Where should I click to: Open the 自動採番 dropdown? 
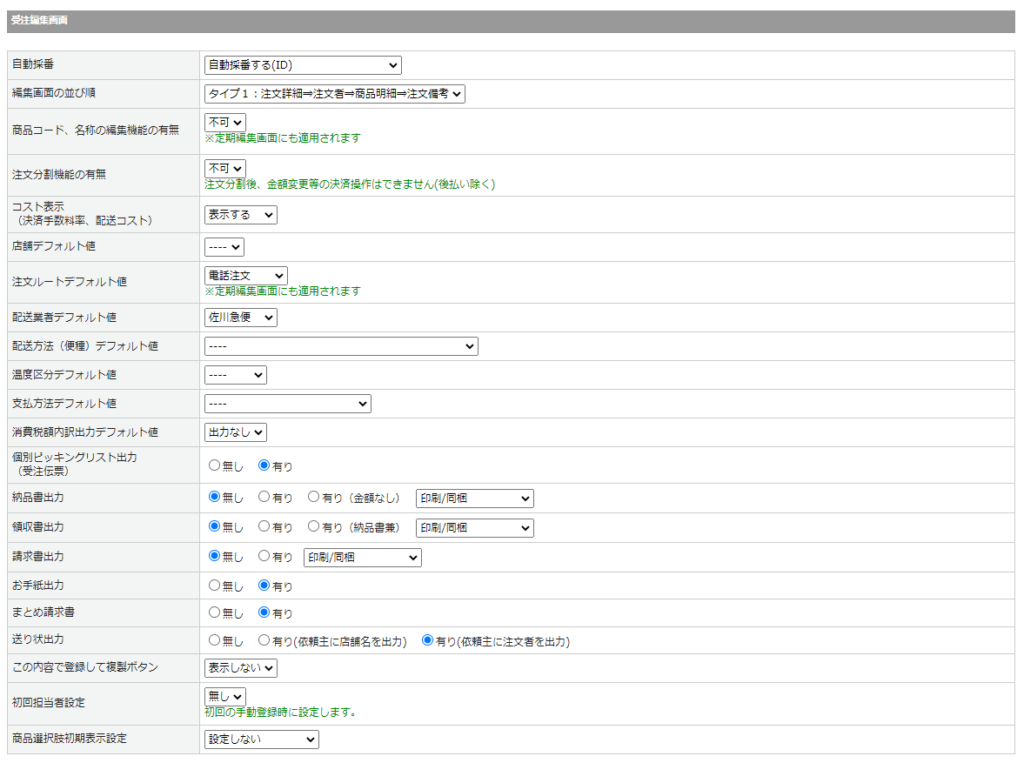pos(302,65)
